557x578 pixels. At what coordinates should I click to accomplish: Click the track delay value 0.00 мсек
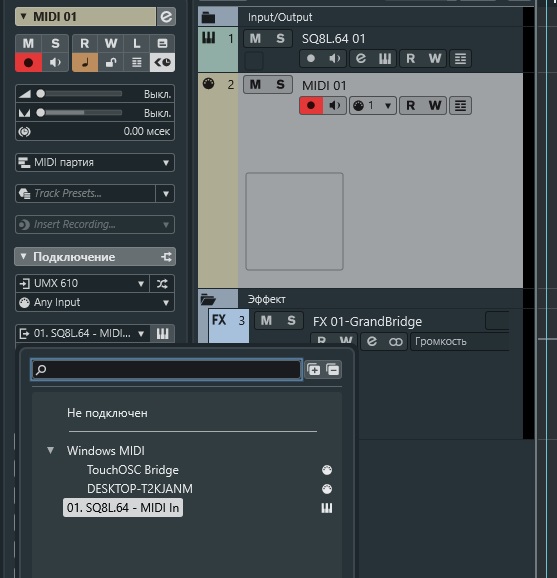[x=147, y=131]
